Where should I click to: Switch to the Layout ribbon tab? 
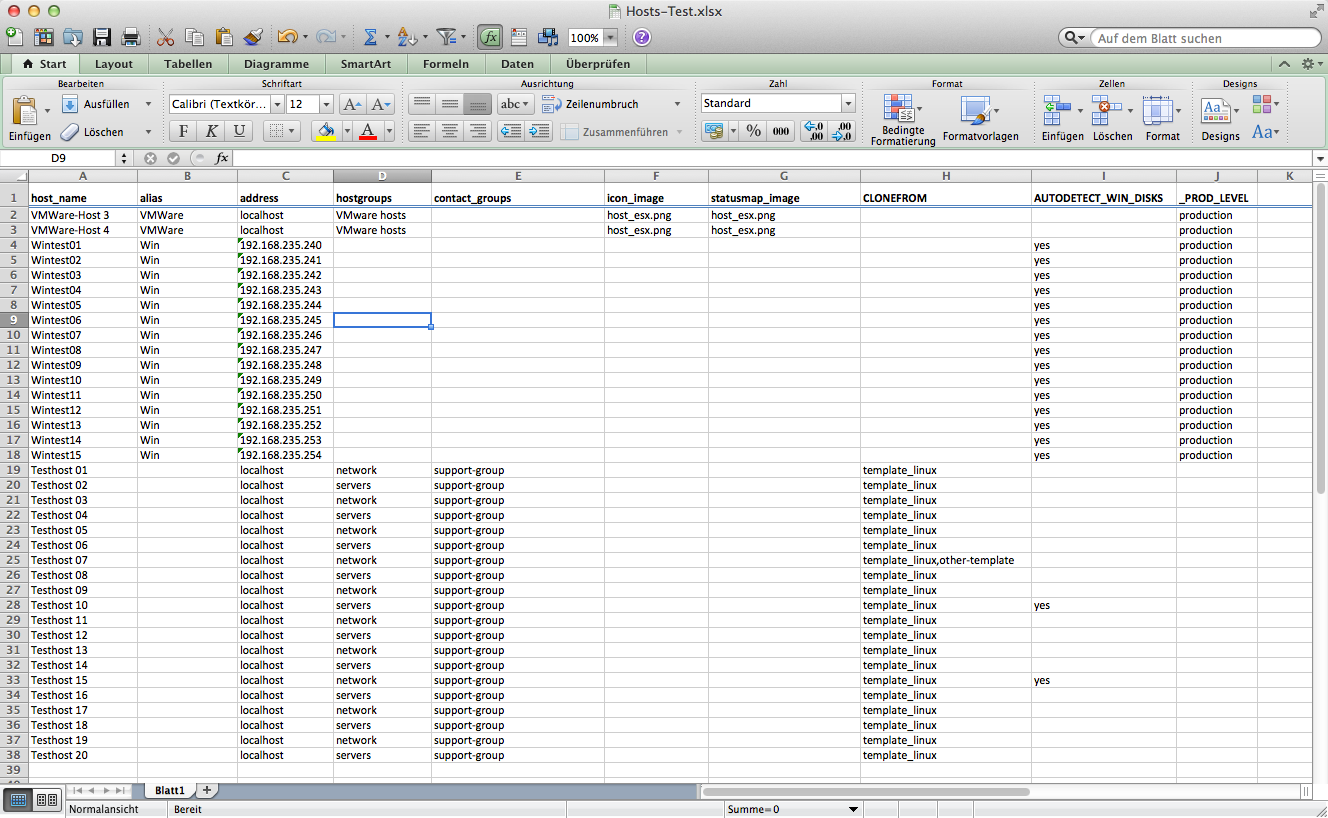tap(113, 64)
